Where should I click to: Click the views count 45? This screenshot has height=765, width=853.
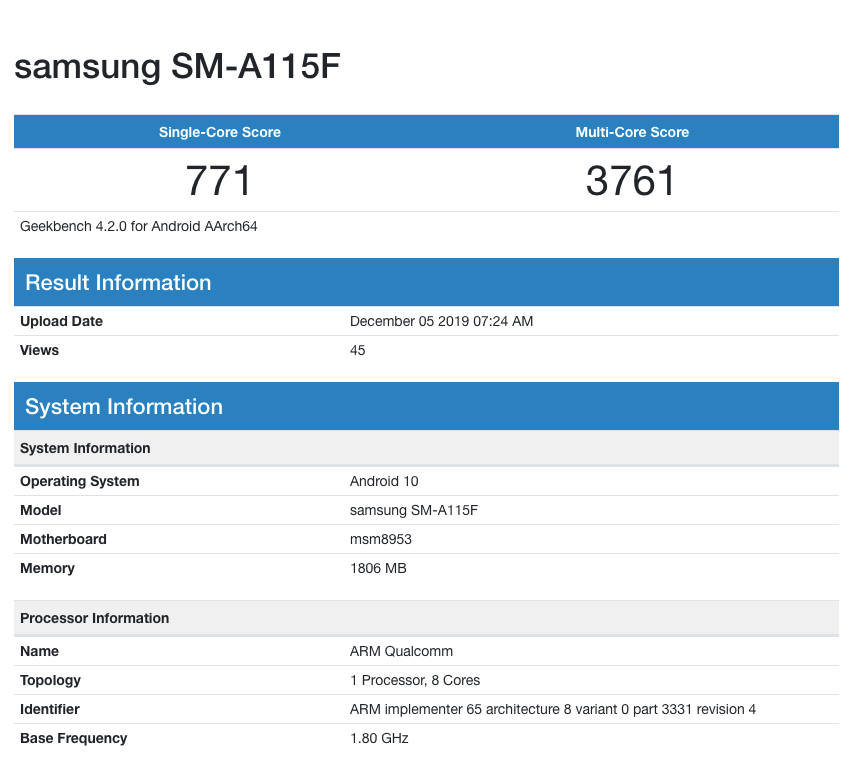357,350
